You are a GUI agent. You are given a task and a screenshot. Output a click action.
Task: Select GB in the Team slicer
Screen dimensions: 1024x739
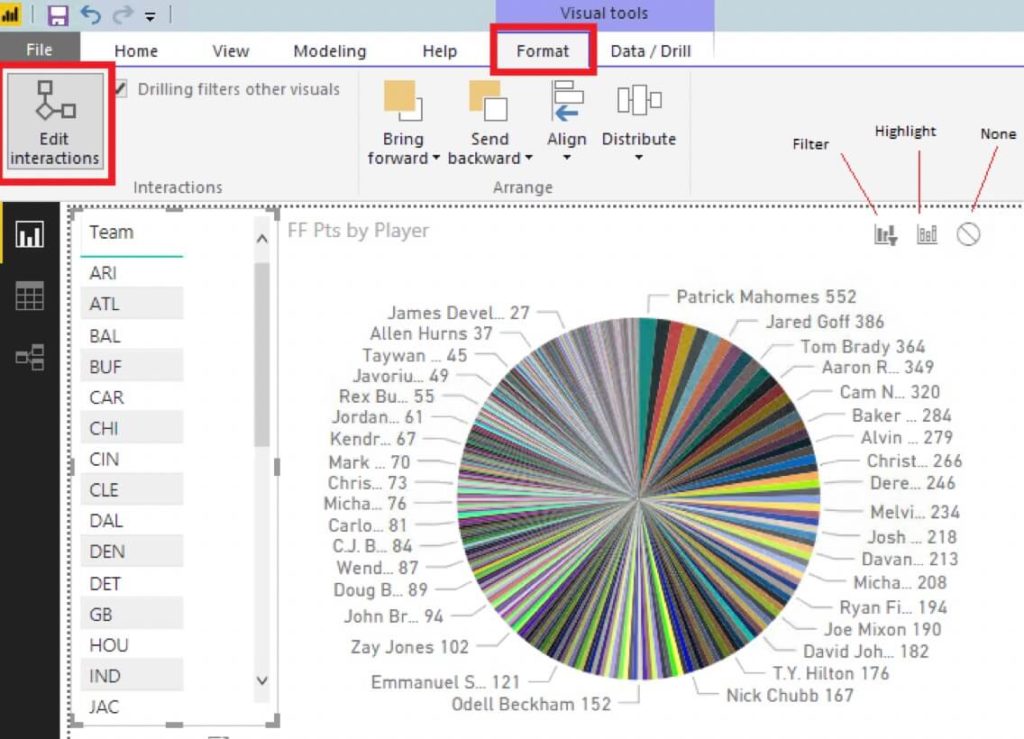(131, 614)
